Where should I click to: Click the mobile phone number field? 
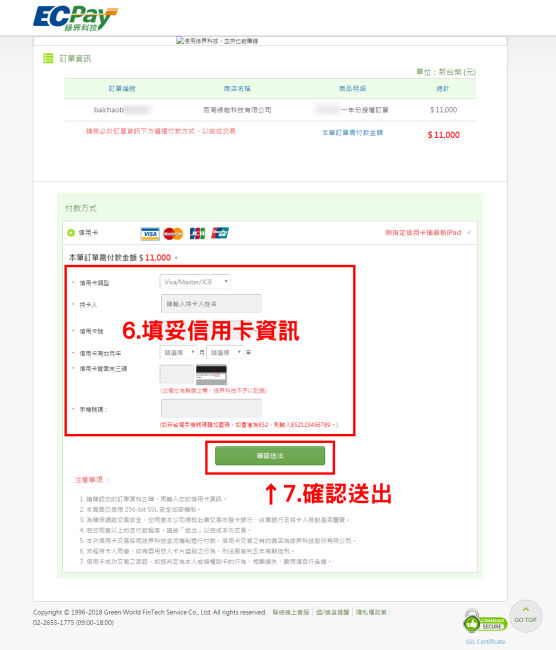[x=211, y=408]
